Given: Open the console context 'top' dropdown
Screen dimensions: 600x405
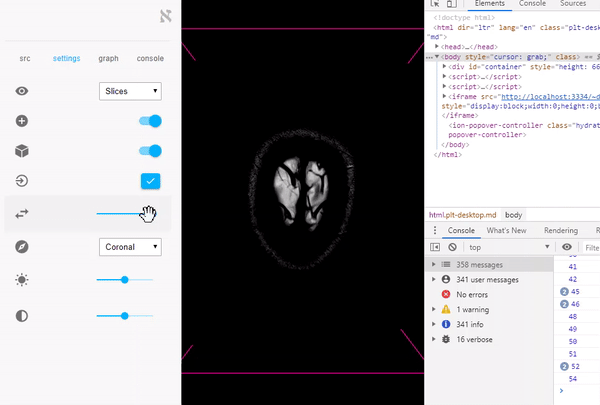Looking at the screenshot, I should pyautogui.click(x=509, y=247).
